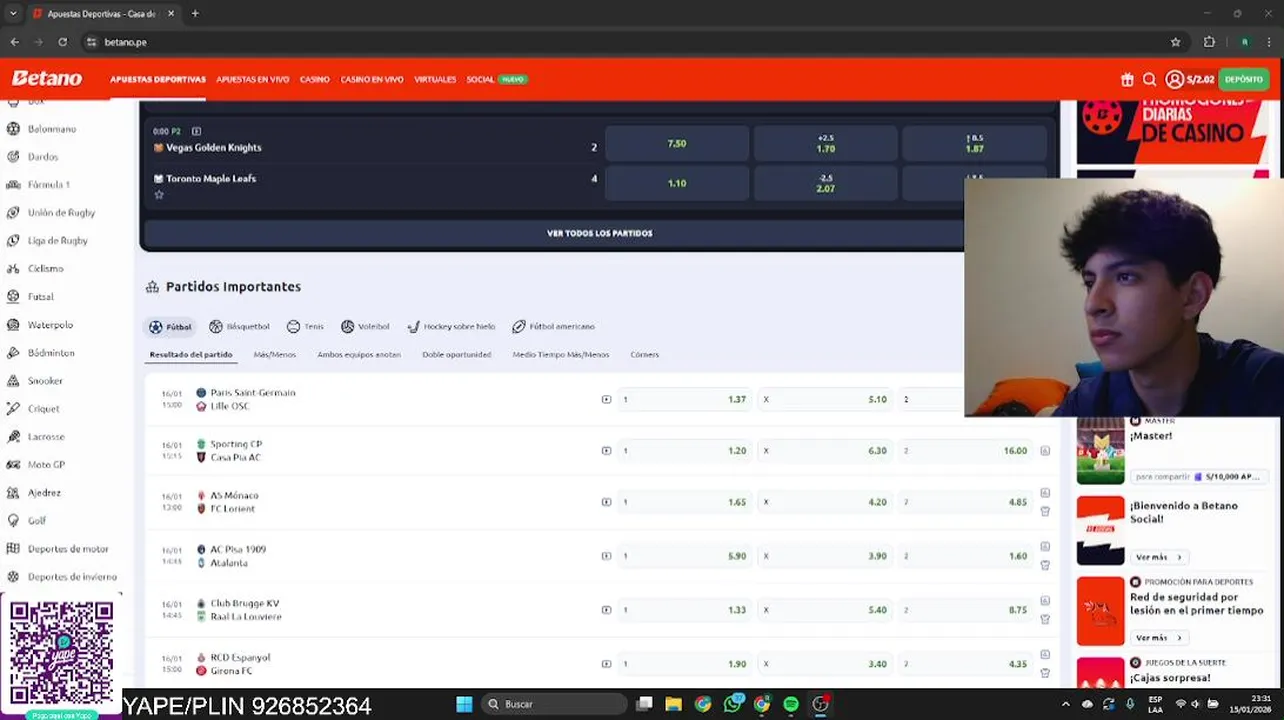The image size is (1284, 720).
Task: Select Club Brugge home odds 1.33
Action: click(x=684, y=610)
